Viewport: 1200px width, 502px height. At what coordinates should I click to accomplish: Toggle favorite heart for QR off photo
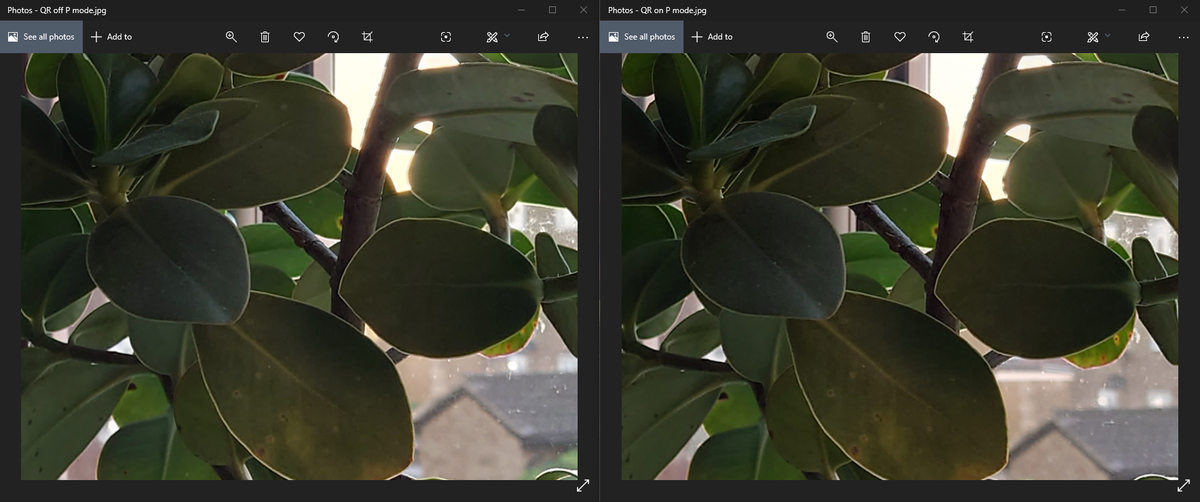coord(299,37)
